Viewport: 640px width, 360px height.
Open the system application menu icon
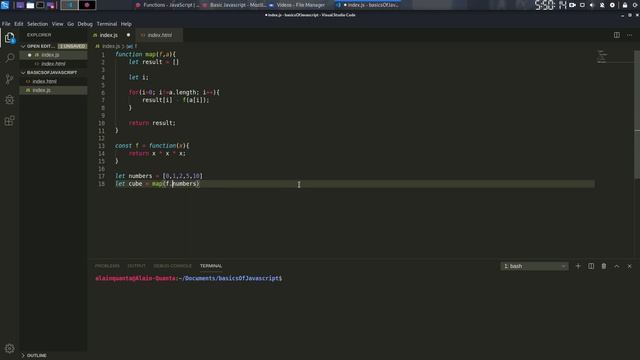5,5
